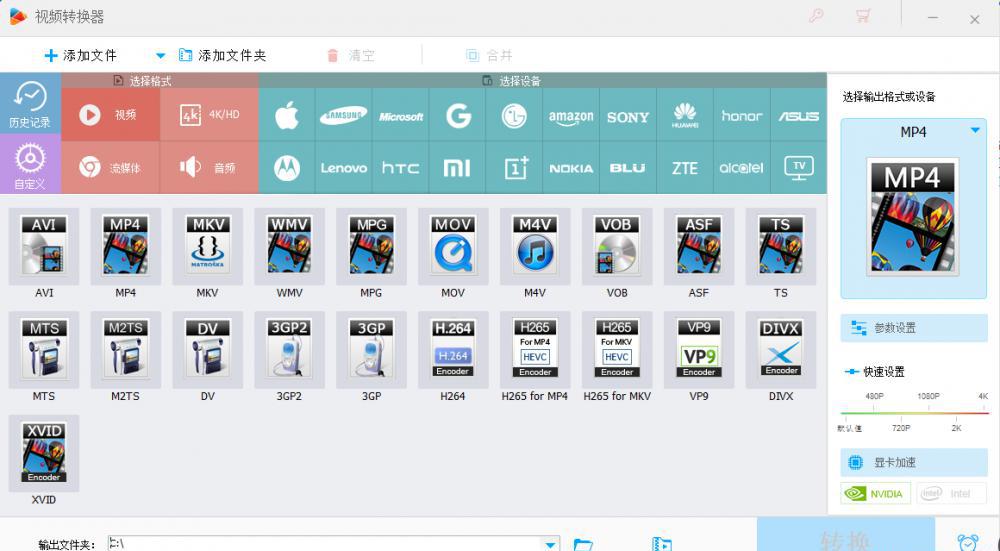Image resolution: width=1000 pixels, height=551 pixels.
Task: Open the 历史记录 history tab
Action: pos(30,103)
